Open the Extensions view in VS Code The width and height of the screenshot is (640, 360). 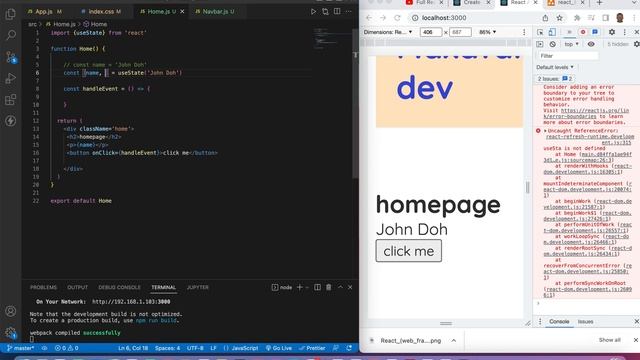tap(11, 100)
